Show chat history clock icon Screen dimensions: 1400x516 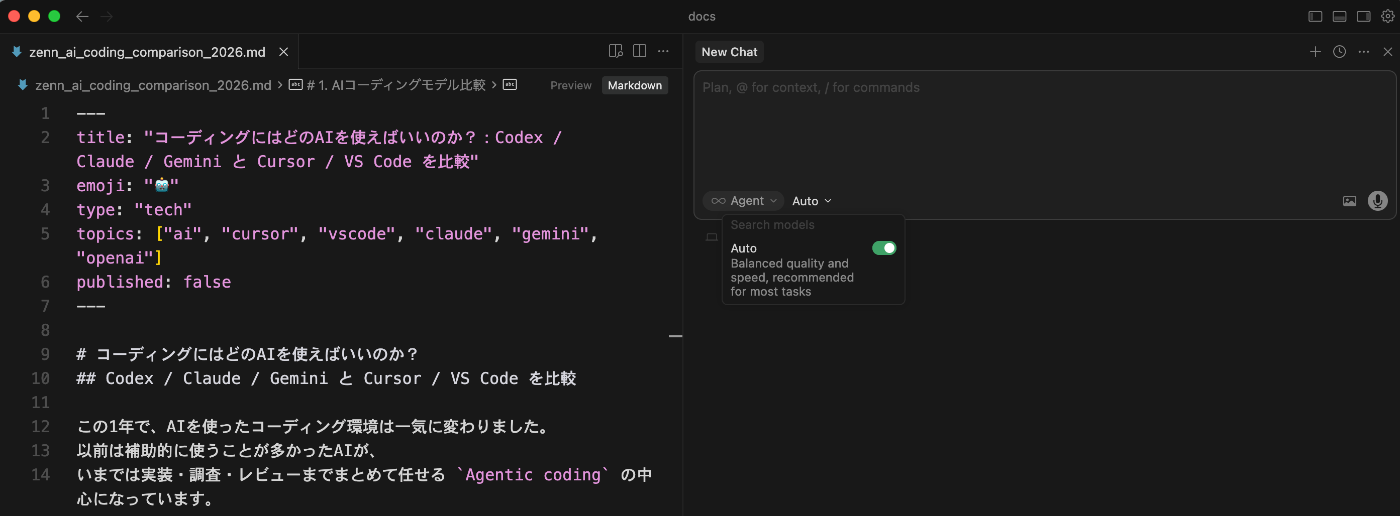point(1339,52)
